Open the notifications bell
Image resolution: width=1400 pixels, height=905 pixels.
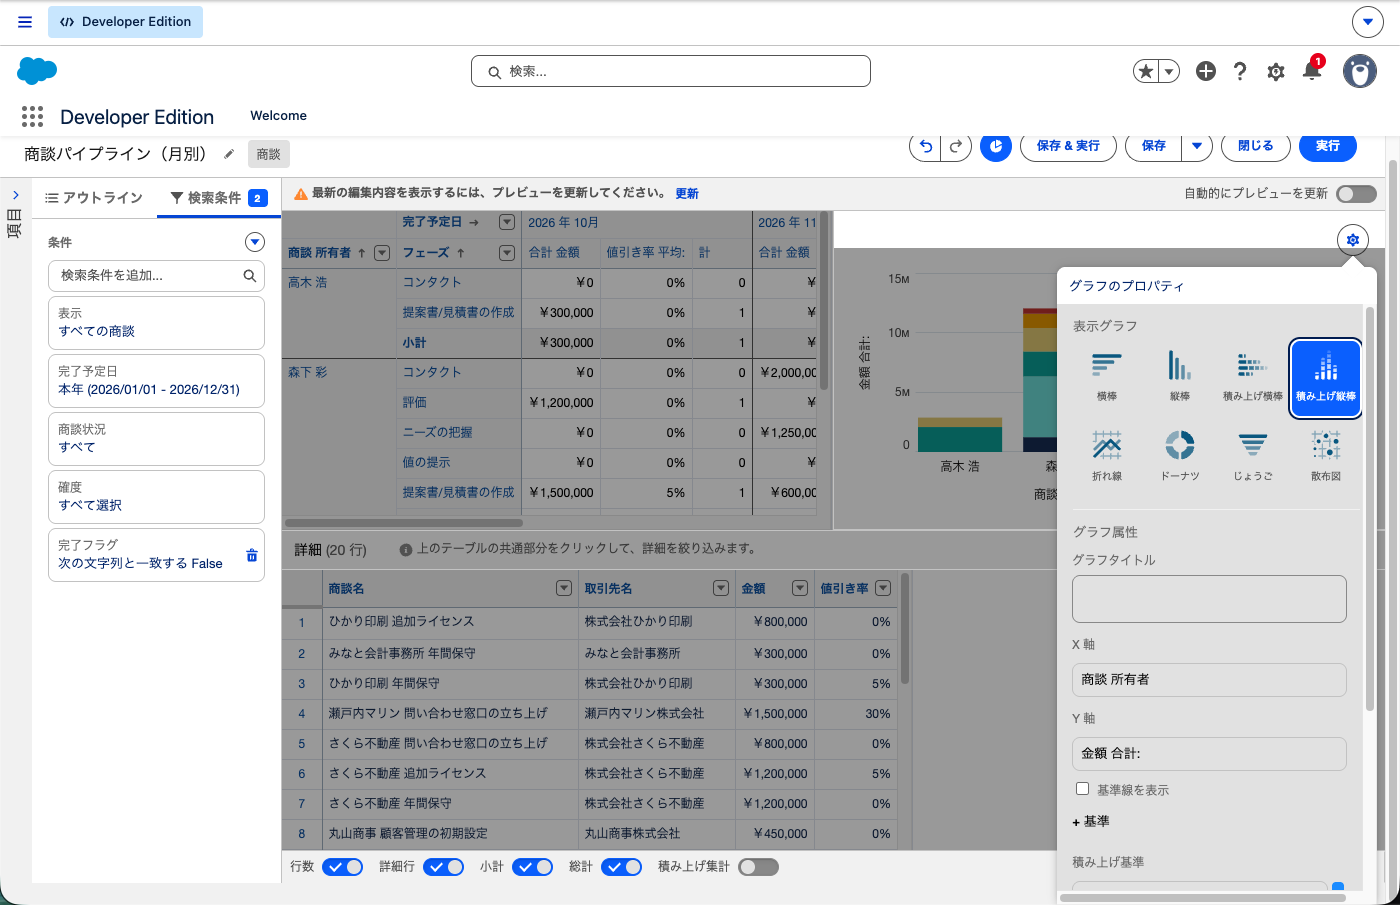1312,71
